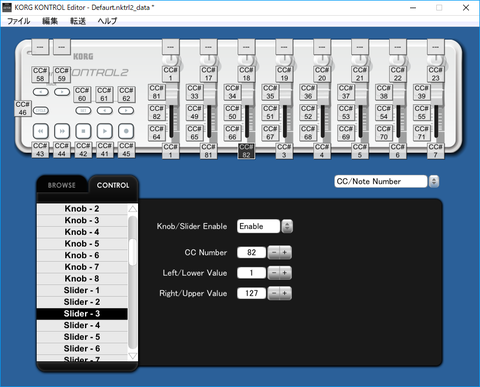Switch to the BROWSE tab
Viewport: 480px width, 387px height.
click(x=62, y=185)
